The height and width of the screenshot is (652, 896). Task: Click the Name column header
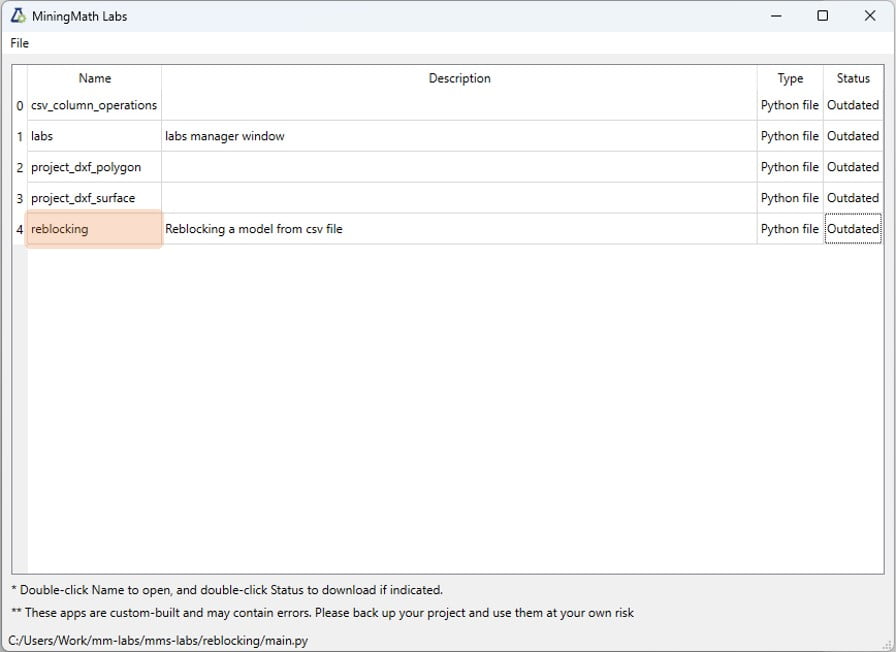pos(94,78)
